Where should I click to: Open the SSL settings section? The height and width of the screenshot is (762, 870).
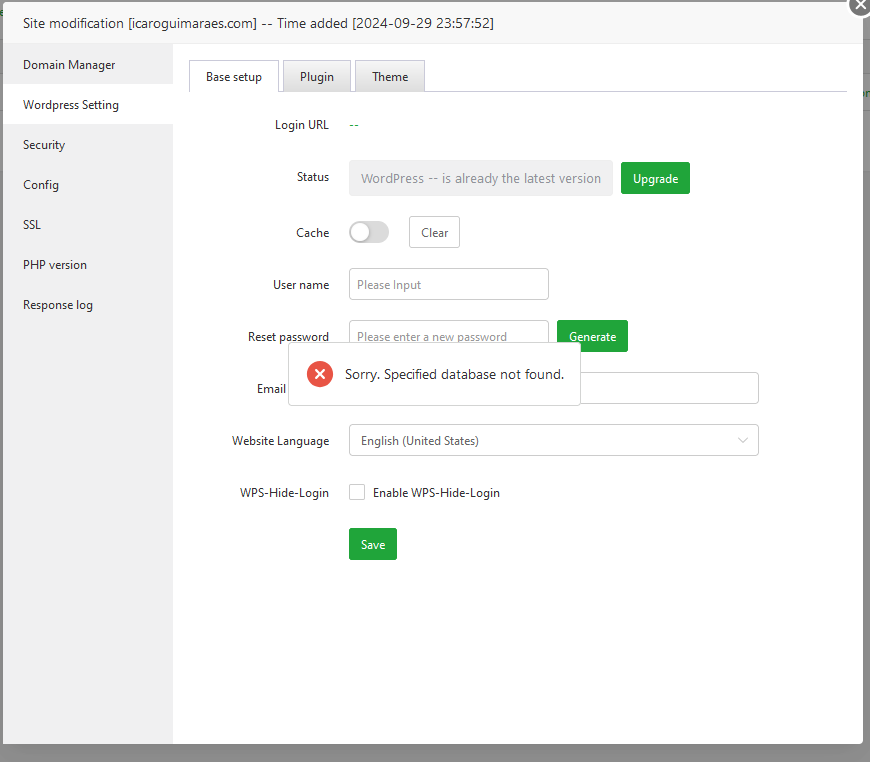click(32, 225)
